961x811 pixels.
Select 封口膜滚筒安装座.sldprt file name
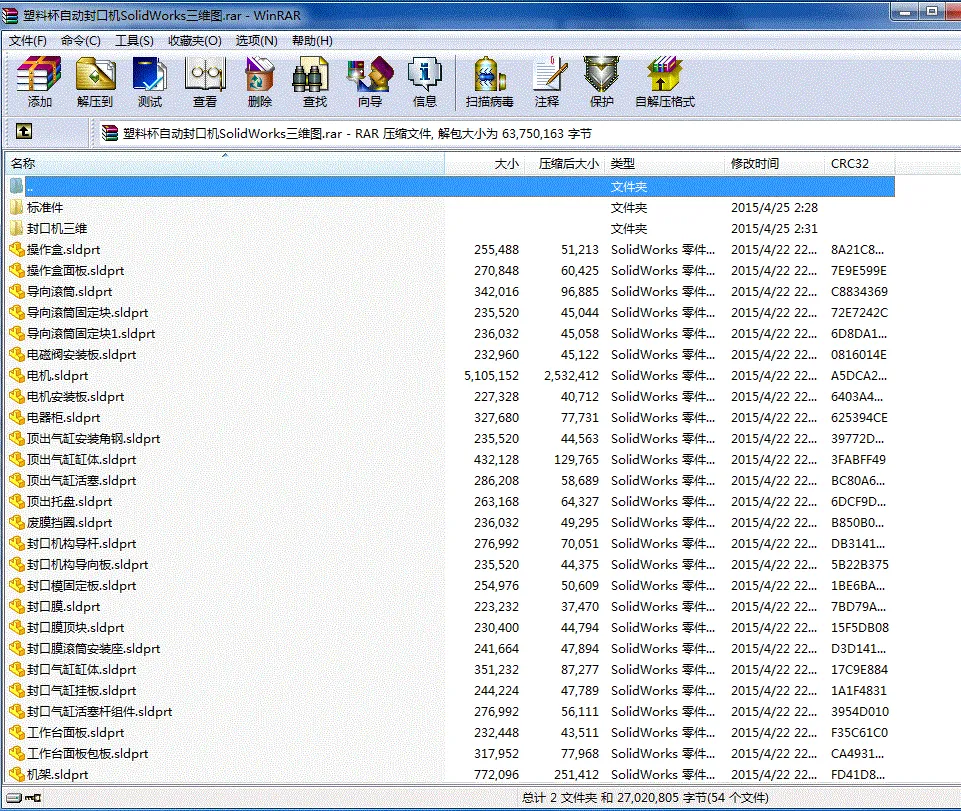pyautogui.click(x=94, y=649)
